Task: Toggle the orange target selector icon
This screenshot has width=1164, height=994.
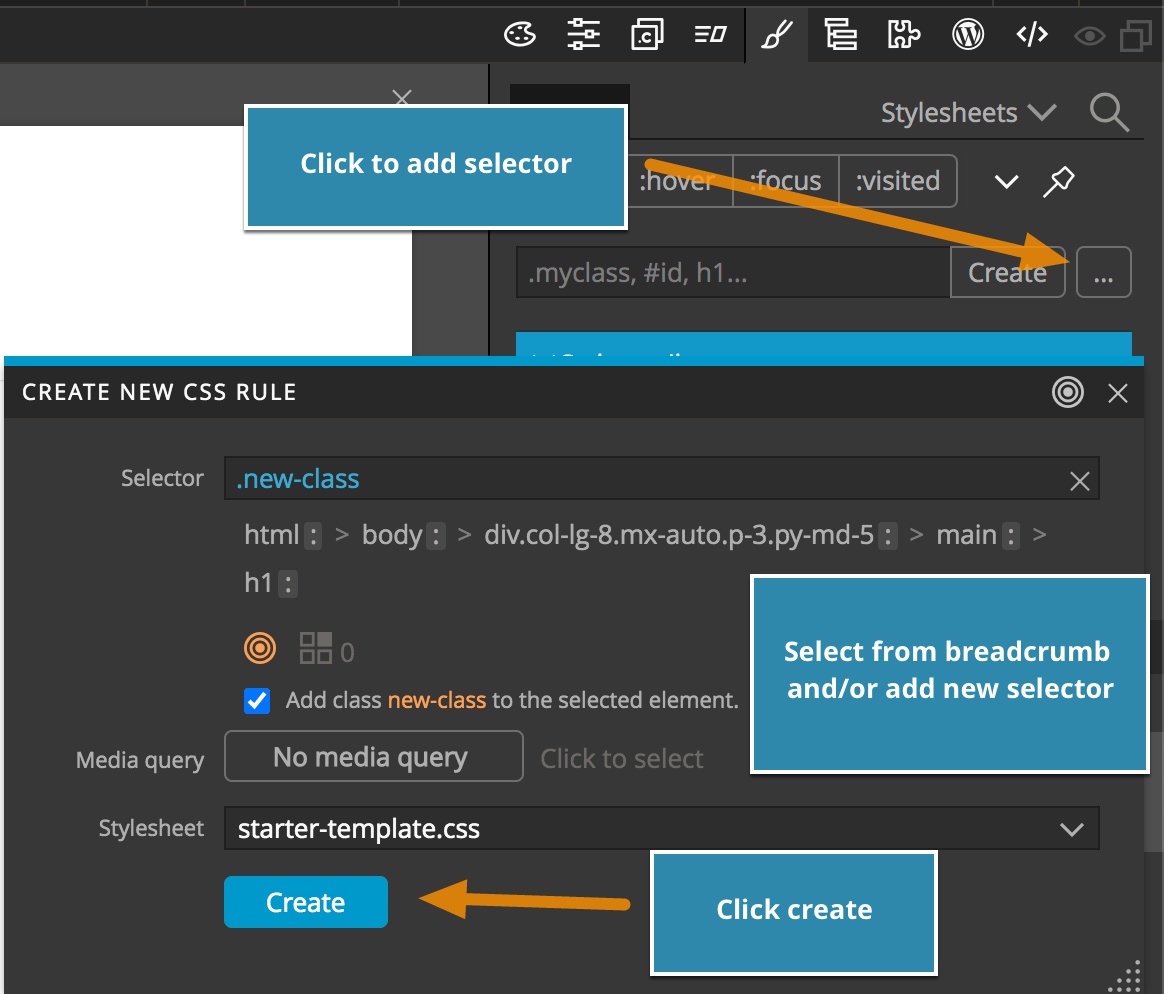Action: click(x=260, y=648)
